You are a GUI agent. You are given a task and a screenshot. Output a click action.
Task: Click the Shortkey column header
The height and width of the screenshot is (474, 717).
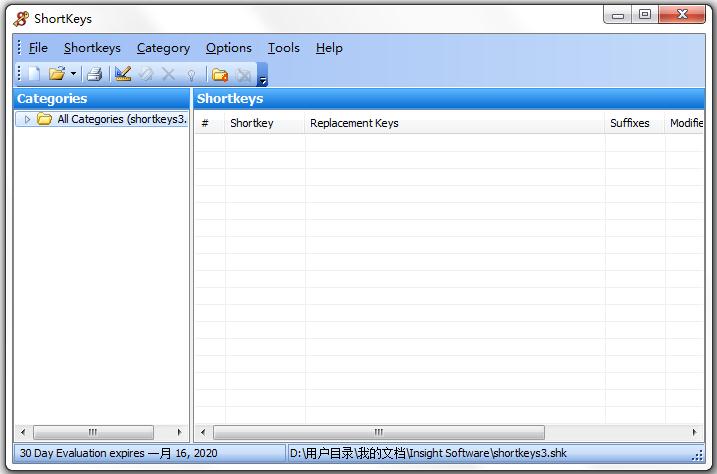(x=252, y=123)
